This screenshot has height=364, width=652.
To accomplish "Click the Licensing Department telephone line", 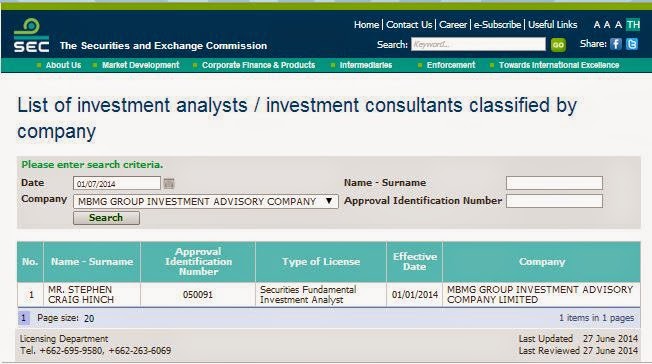I will click(x=96, y=351).
